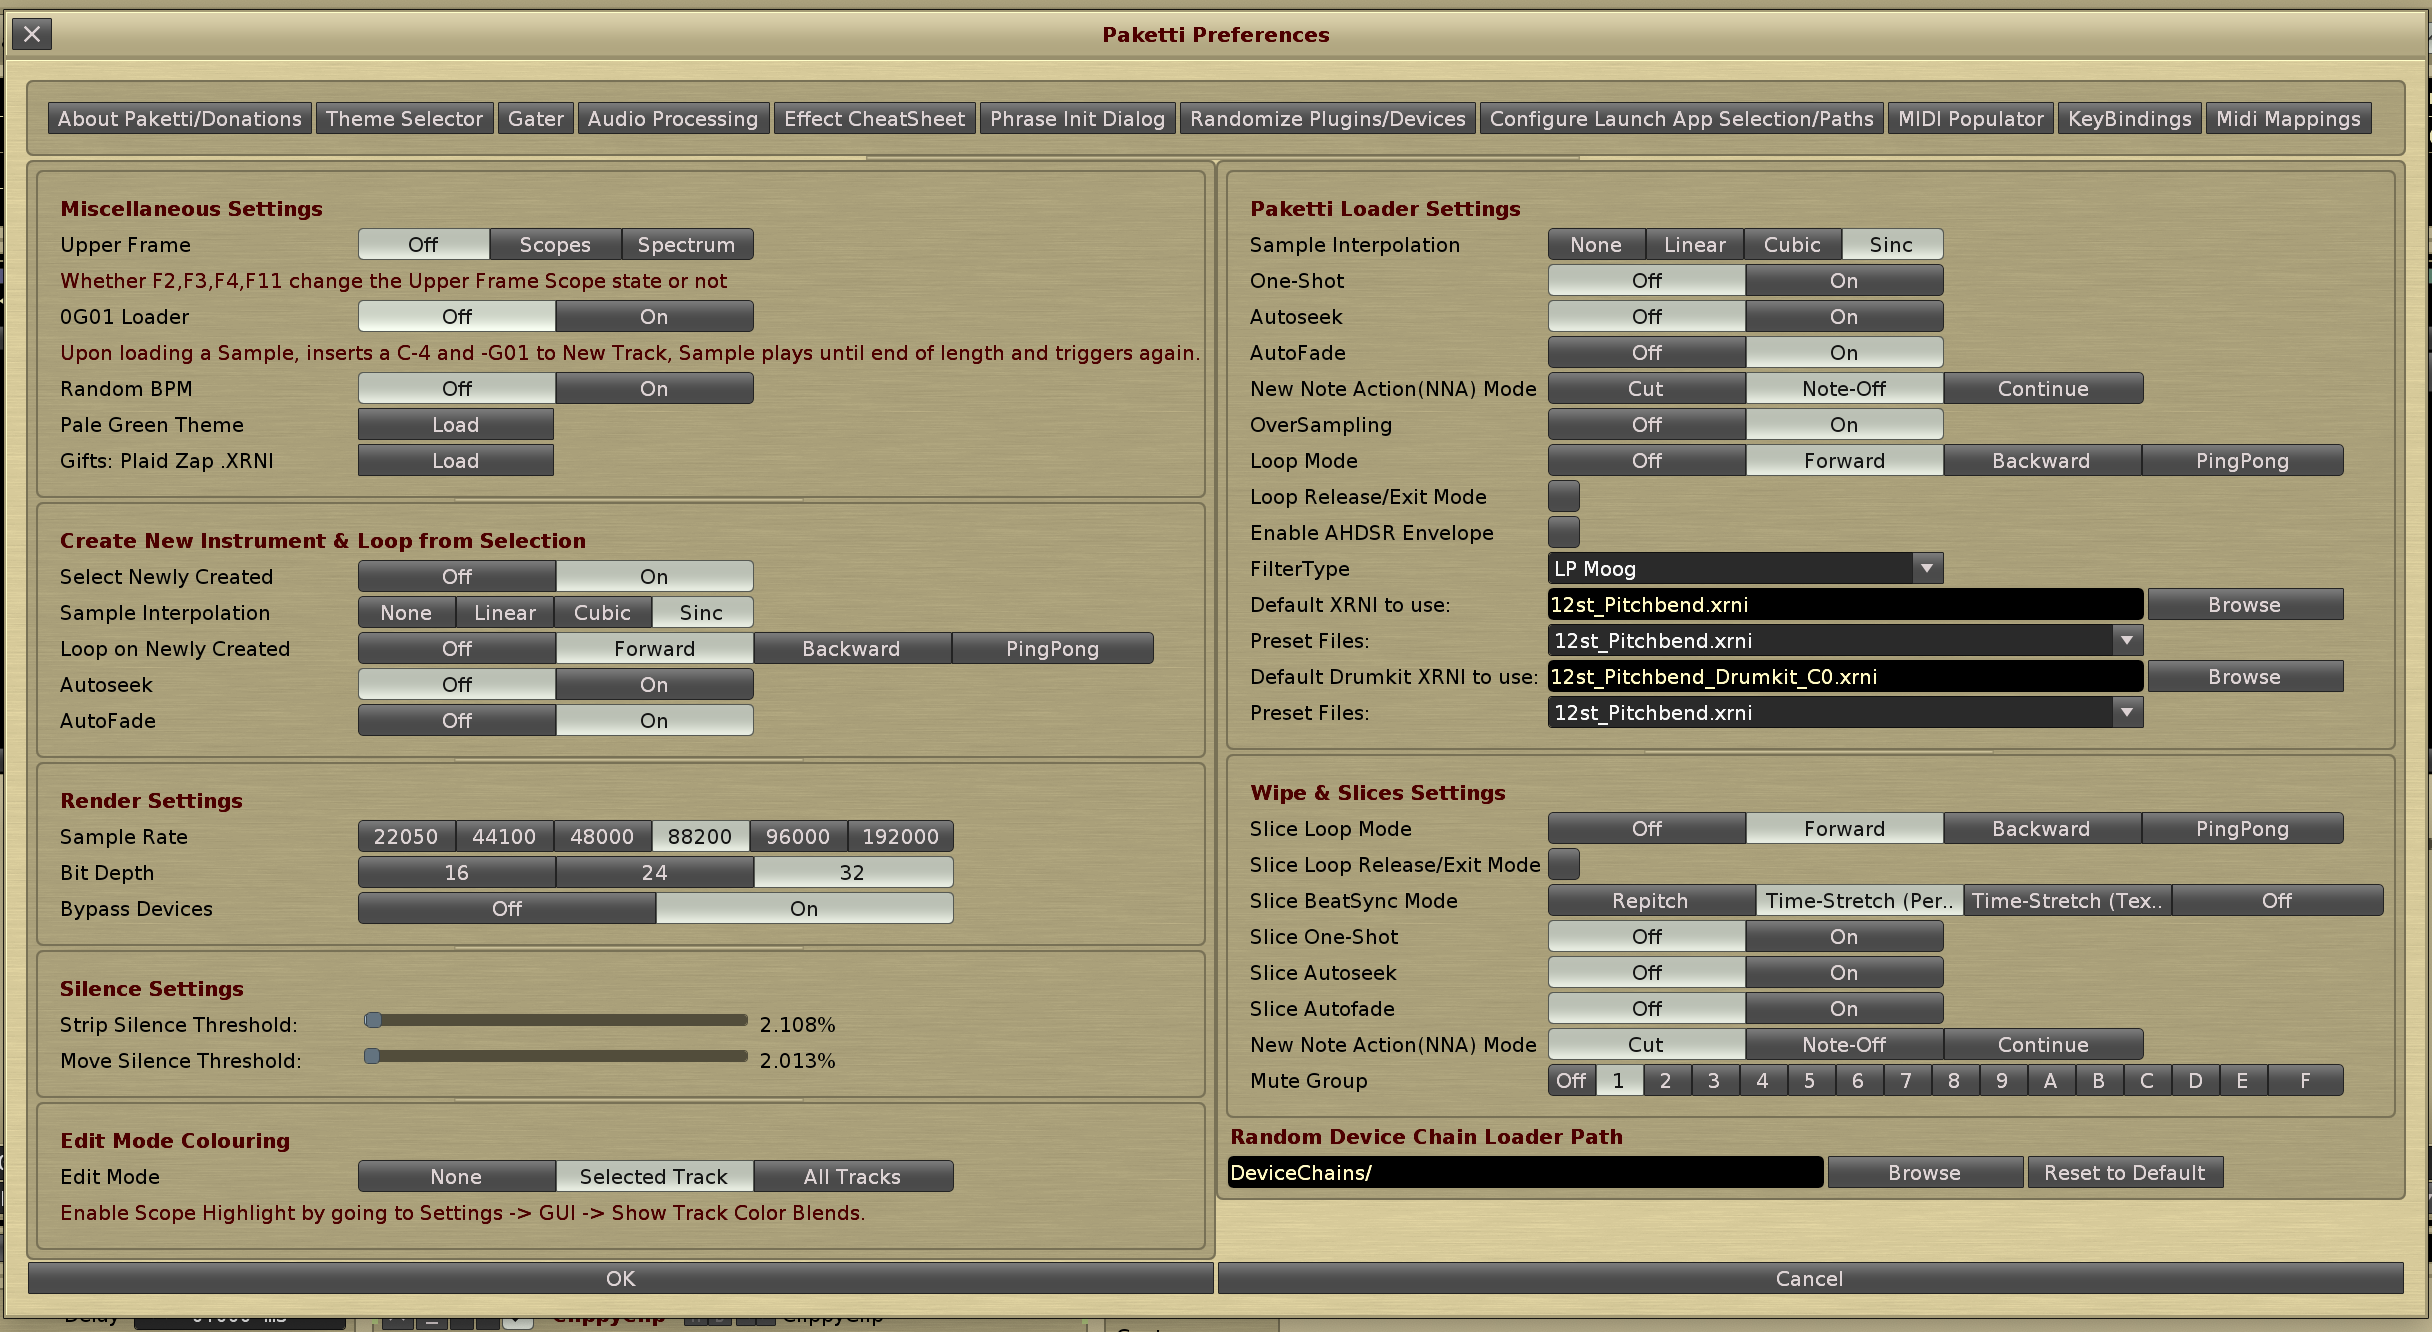Load the Pale Green Theme
The width and height of the screenshot is (2432, 1332).
point(455,424)
